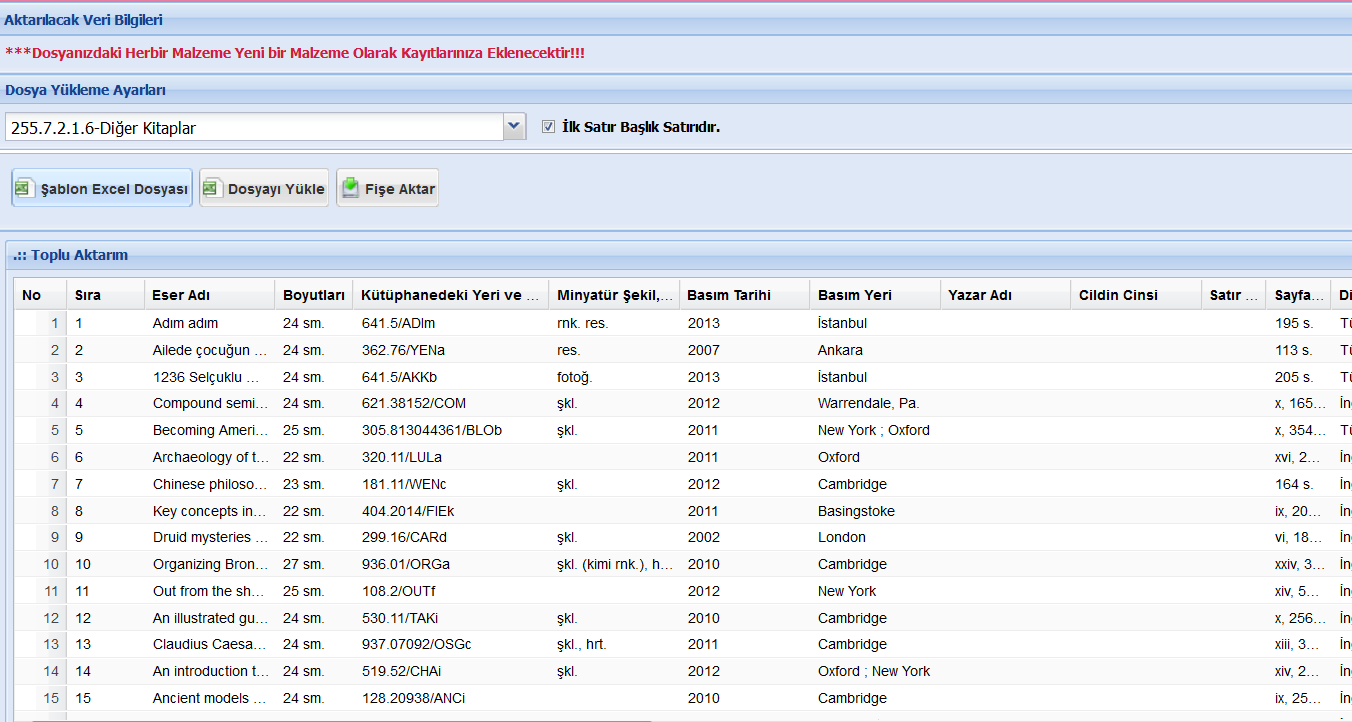The width and height of the screenshot is (1352, 722).
Task: Click call number 519.52/CHAi
Action: tap(401, 671)
